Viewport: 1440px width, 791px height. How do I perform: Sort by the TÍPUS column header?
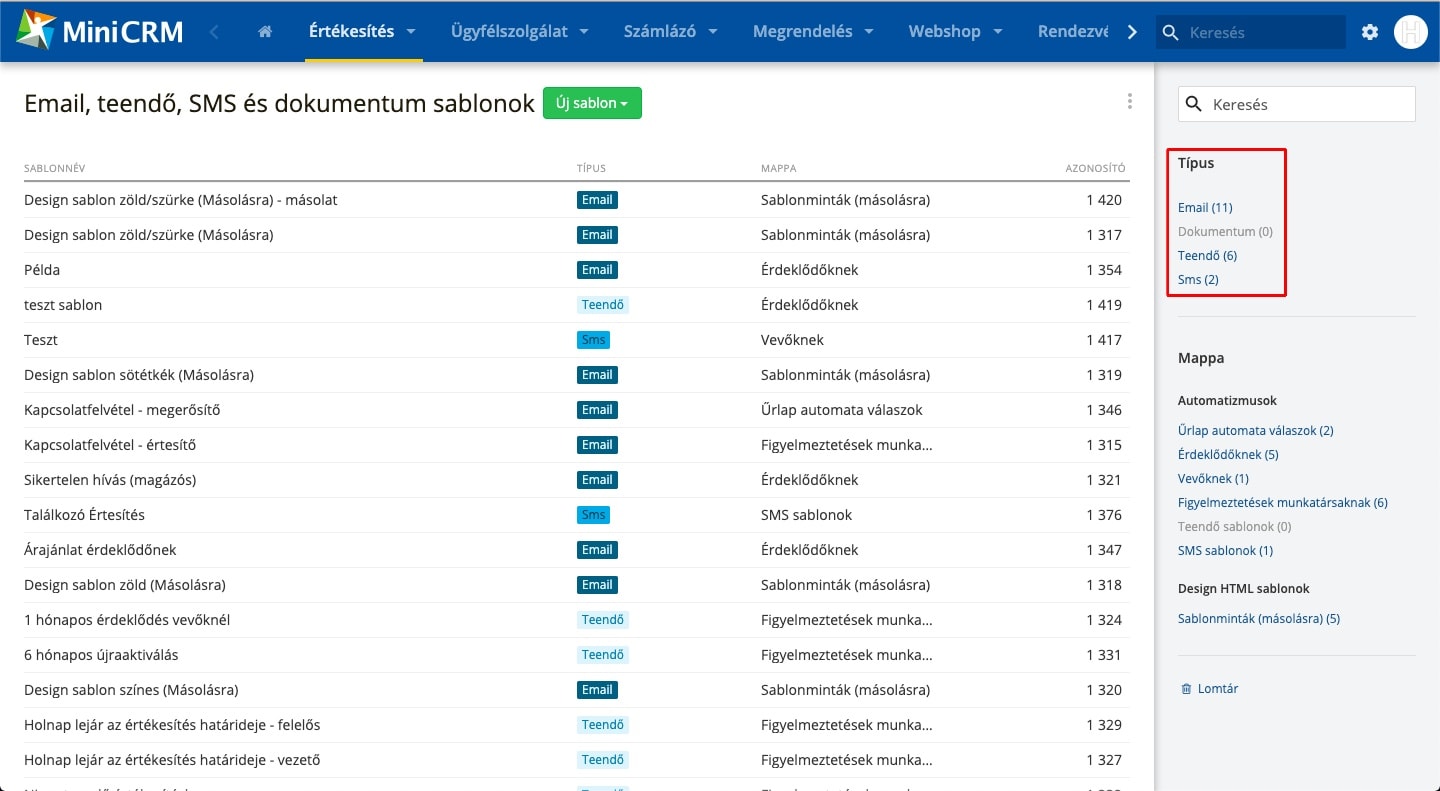(591, 168)
